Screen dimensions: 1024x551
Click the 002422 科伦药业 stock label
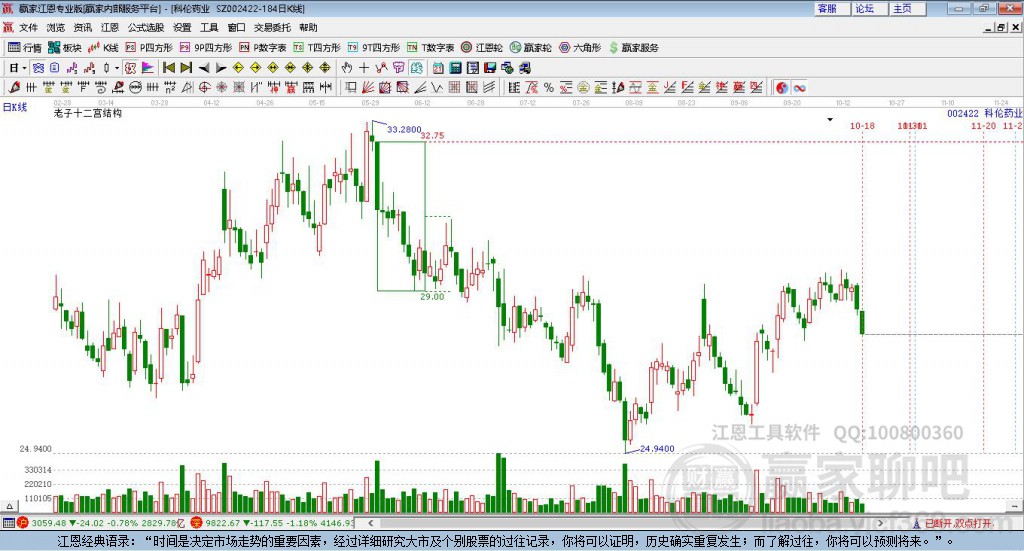985,114
